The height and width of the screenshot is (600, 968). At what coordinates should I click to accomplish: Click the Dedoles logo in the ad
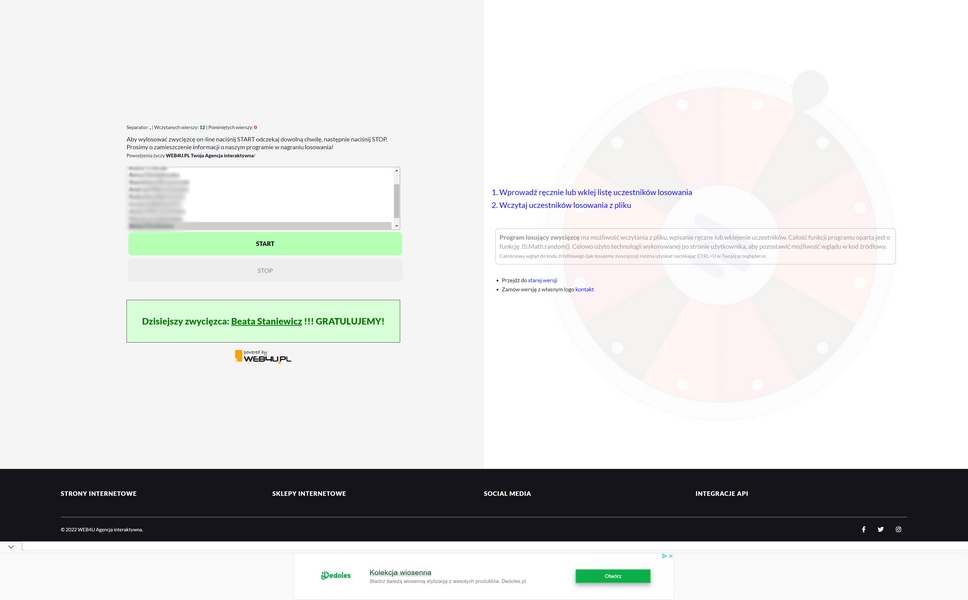click(x=336, y=576)
